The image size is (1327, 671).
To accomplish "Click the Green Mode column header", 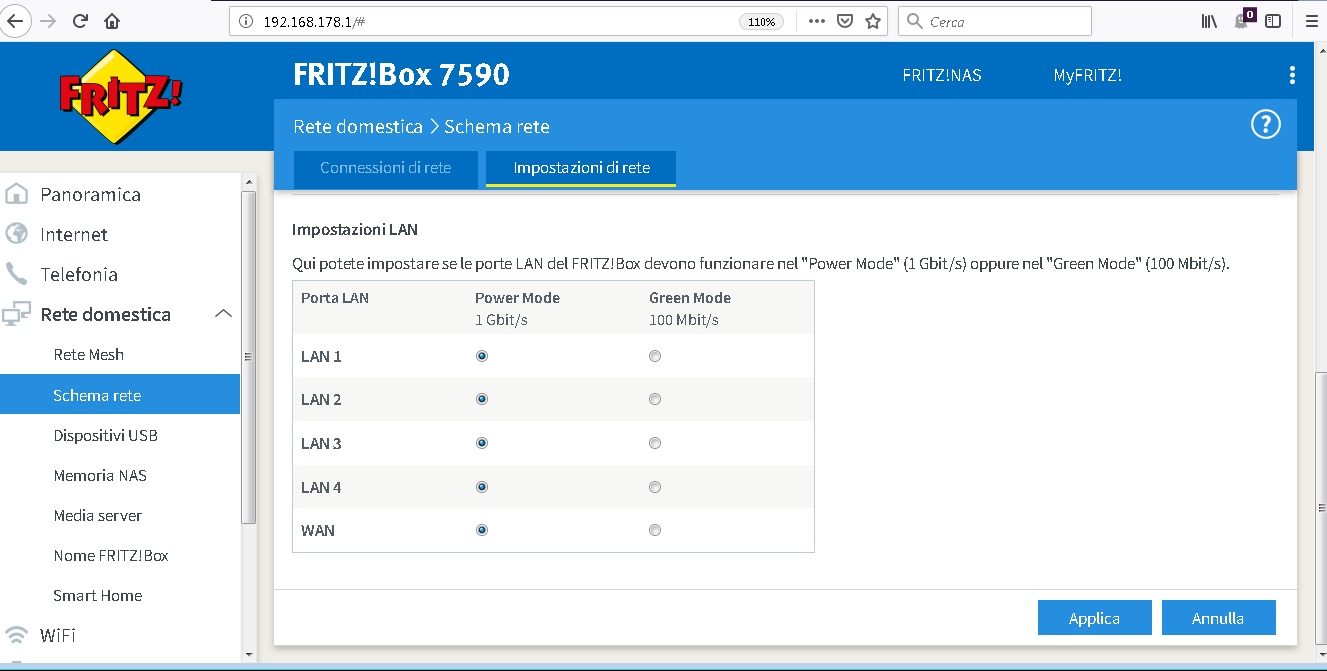I will (x=690, y=298).
